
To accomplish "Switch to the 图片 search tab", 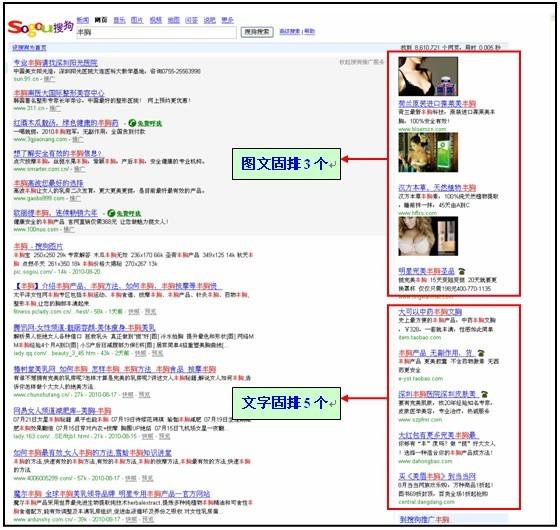I will point(137,20).
